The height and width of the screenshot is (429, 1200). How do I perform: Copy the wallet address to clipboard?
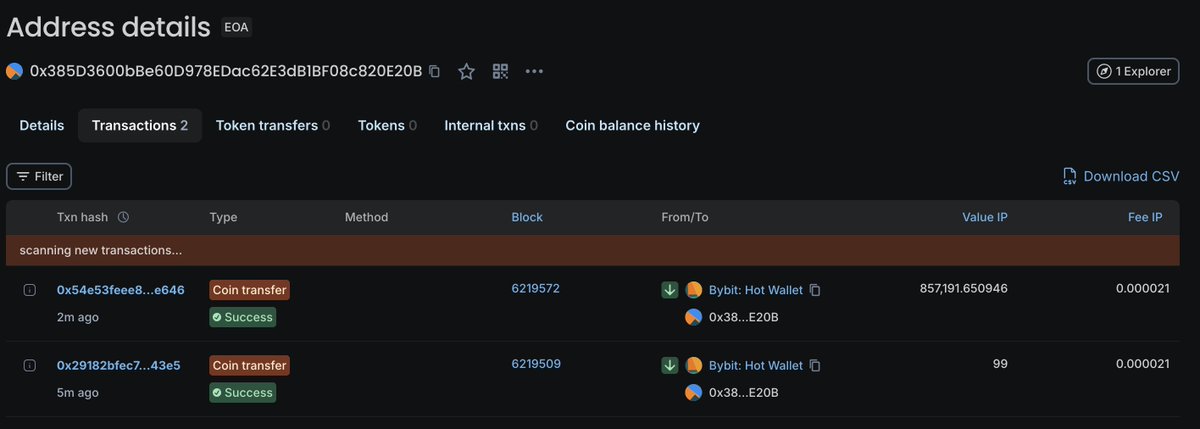[x=434, y=71]
